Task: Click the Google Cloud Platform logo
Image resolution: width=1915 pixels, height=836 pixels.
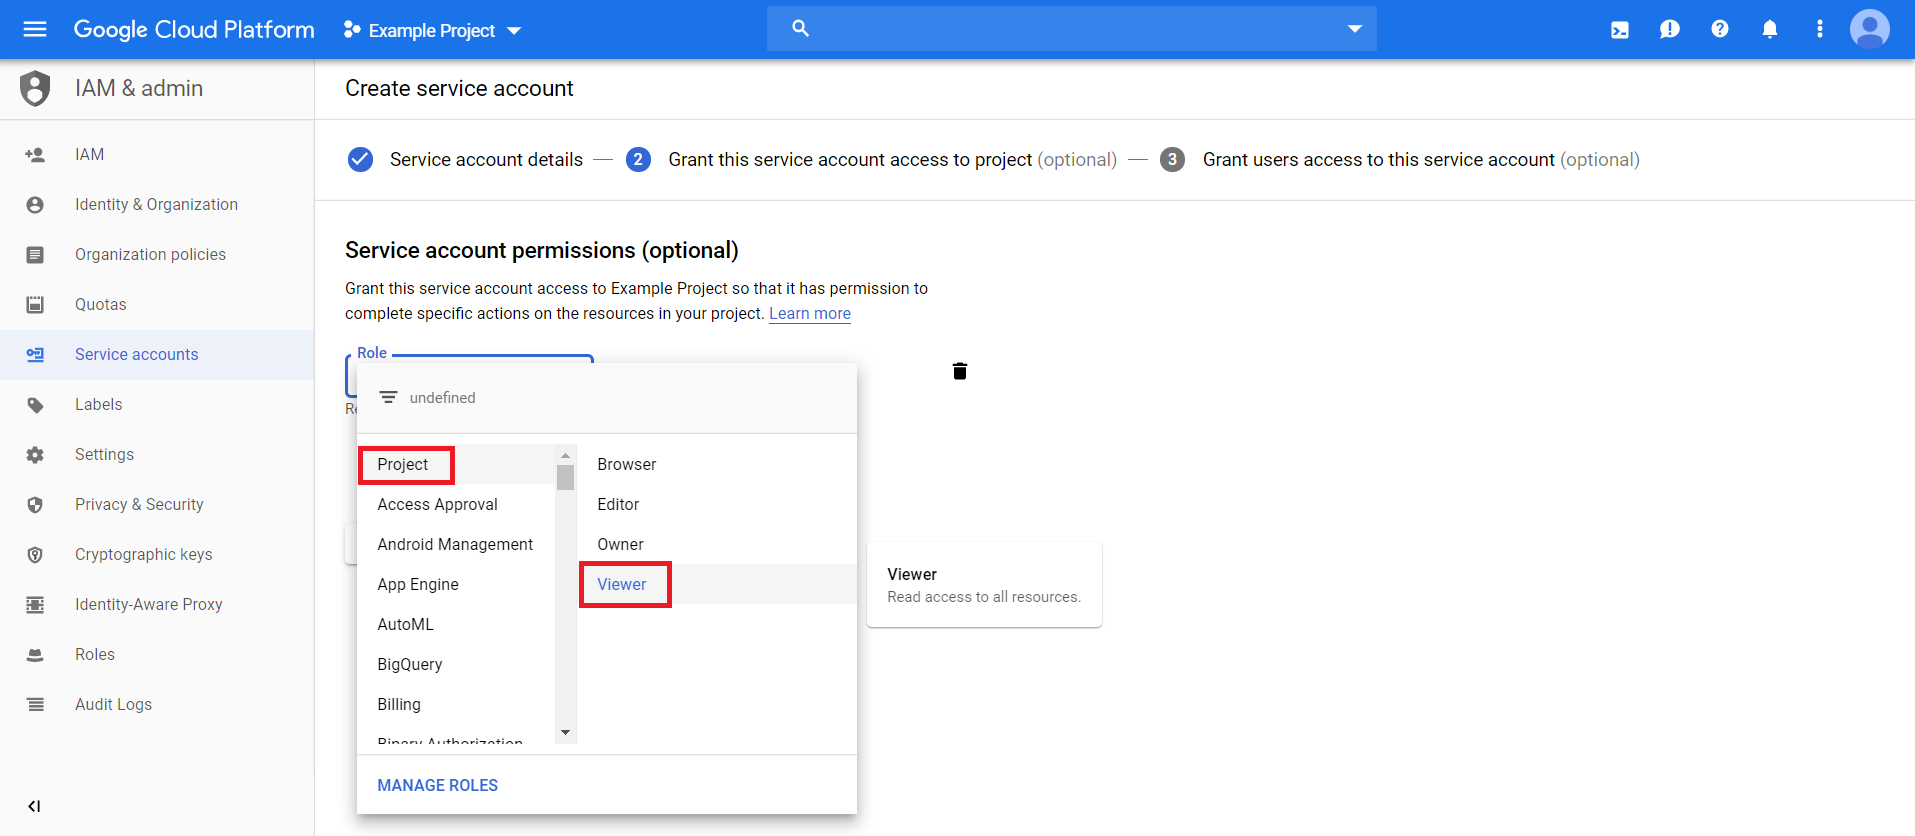Action: click(194, 30)
